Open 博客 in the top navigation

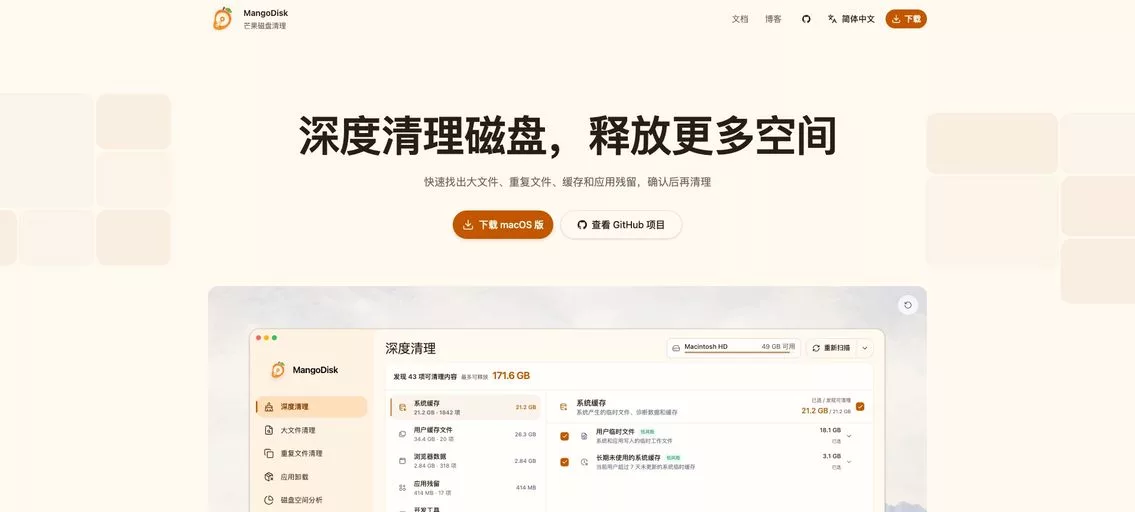tap(773, 19)
